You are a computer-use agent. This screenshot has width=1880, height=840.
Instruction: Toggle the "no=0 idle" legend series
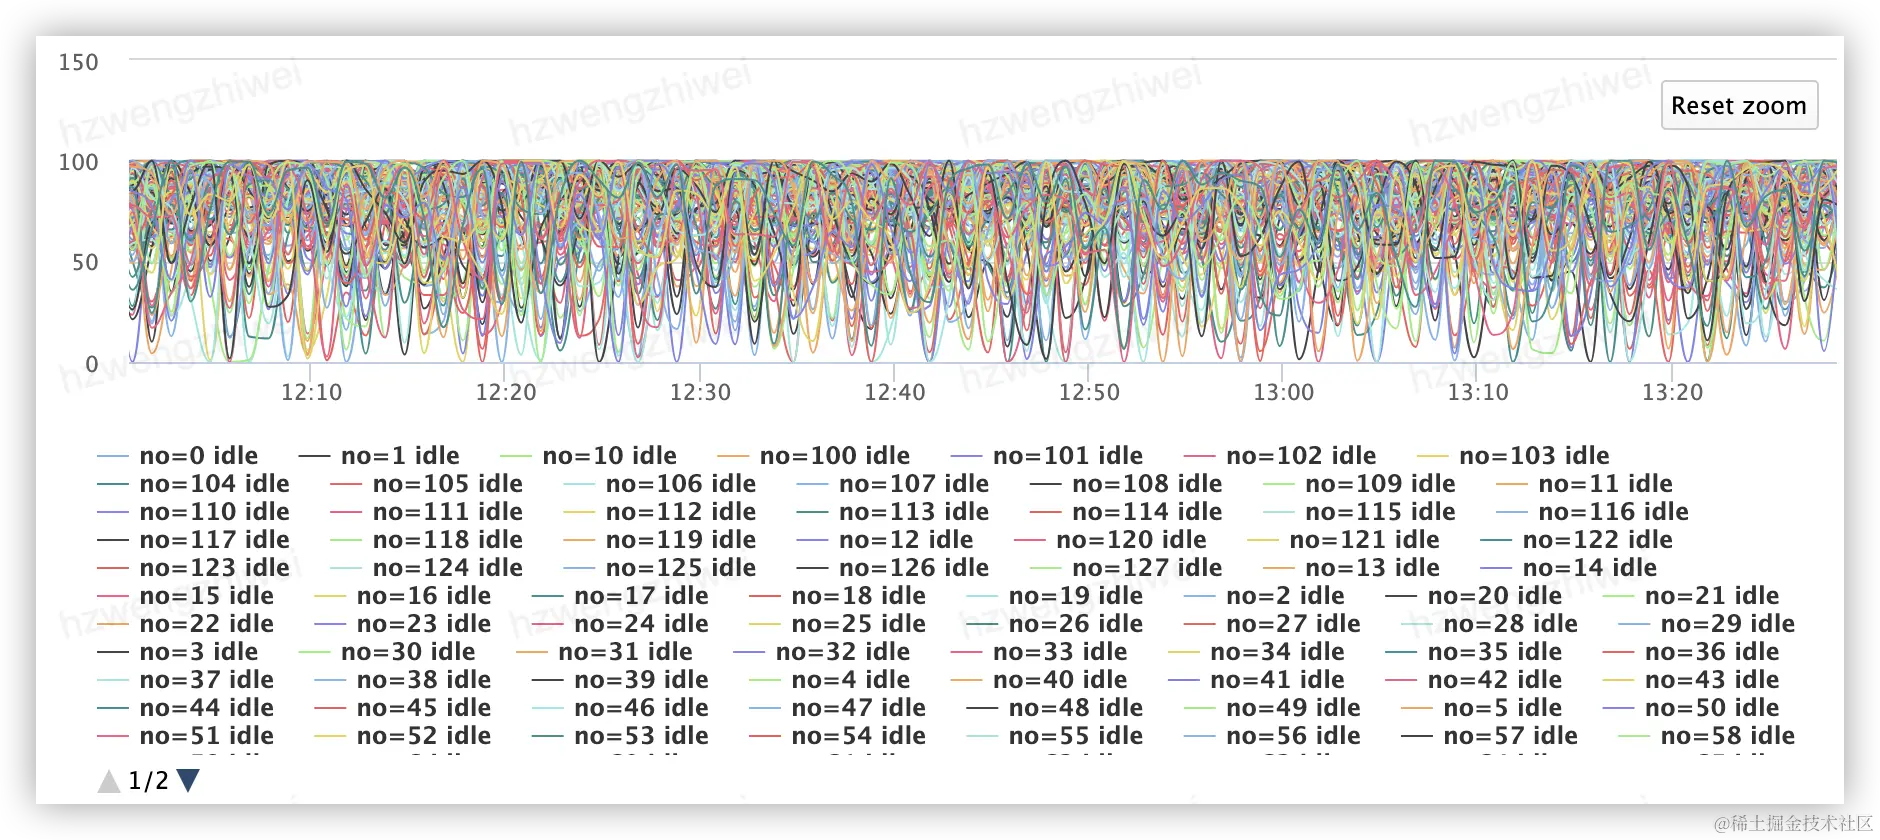[177, 456]
